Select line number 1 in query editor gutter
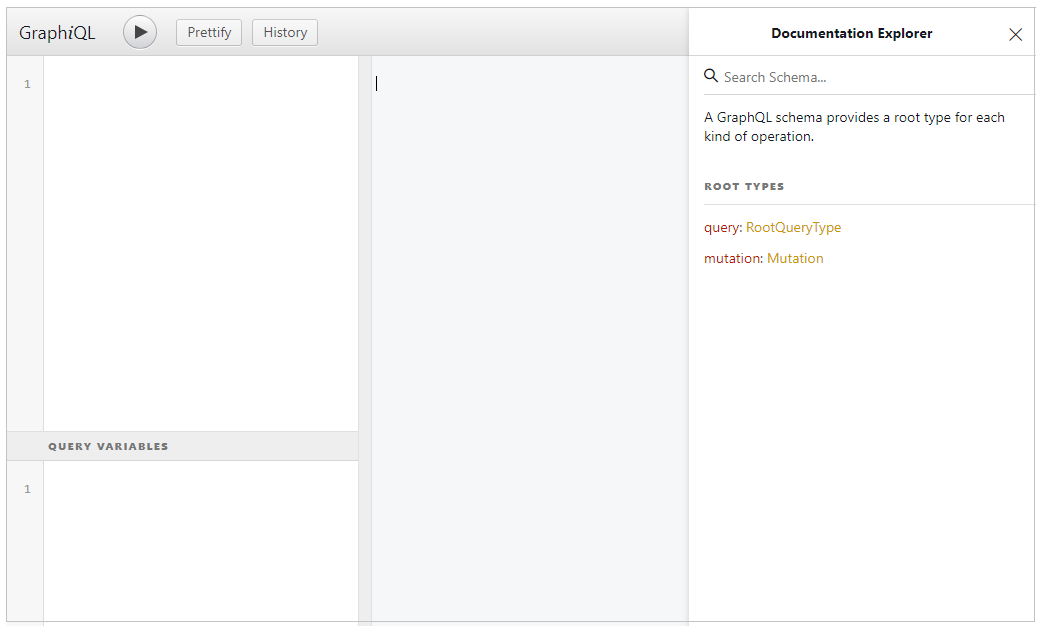The image size is (1041, 630). 27,84
